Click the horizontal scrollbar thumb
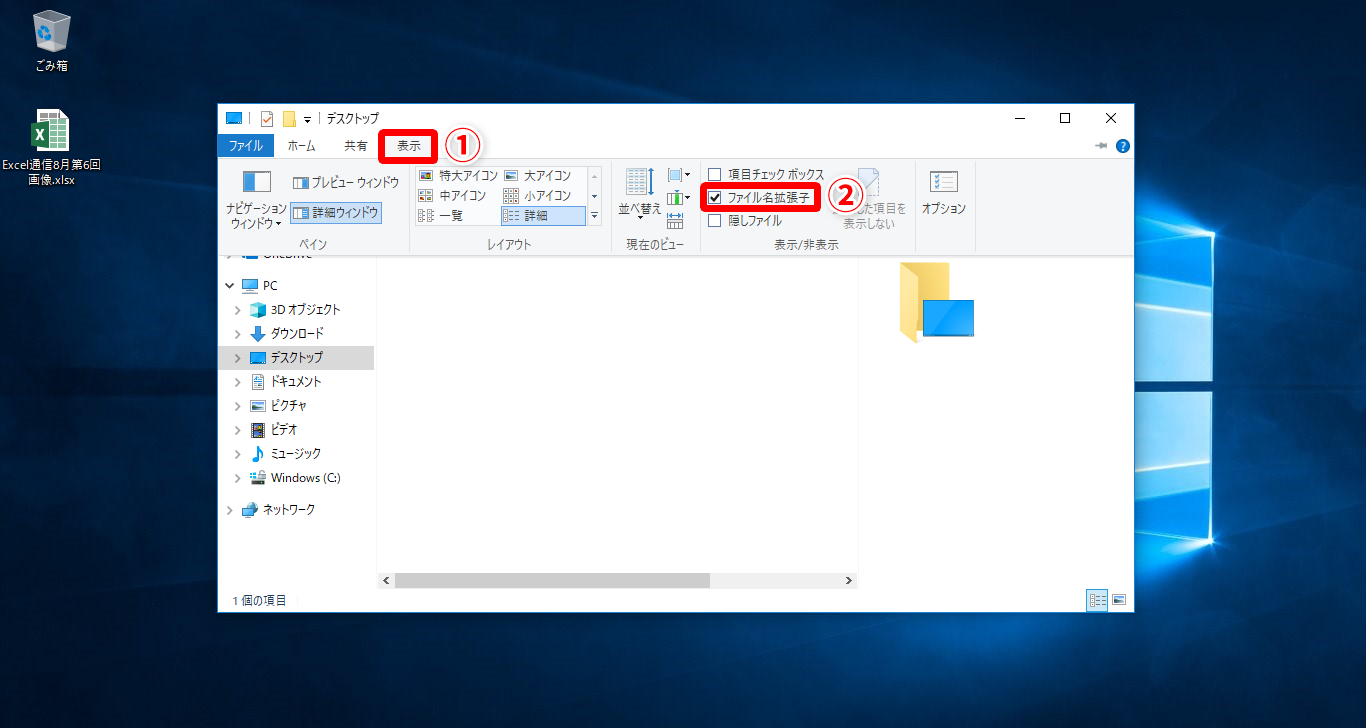 coord(552,580)
